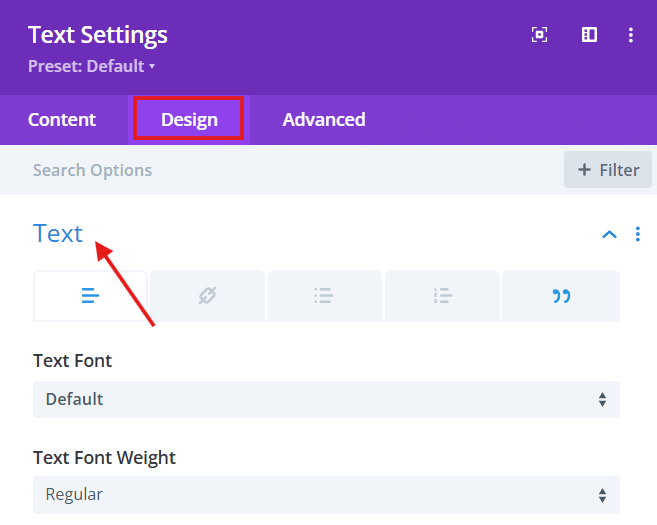
Task: Open the Text Font Default dropdown
Action: tap(326, 399)
